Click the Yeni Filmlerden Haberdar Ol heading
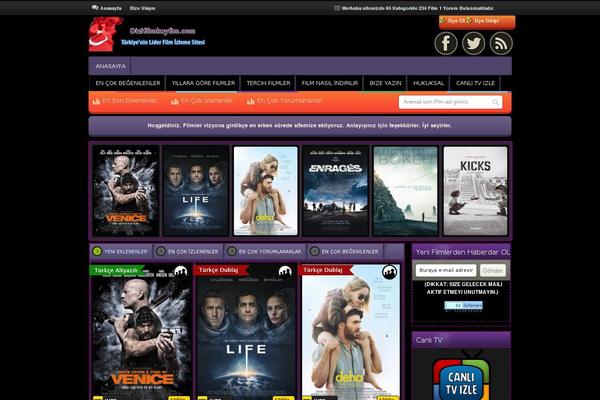 pyautogui.click(x=462, y=252)
